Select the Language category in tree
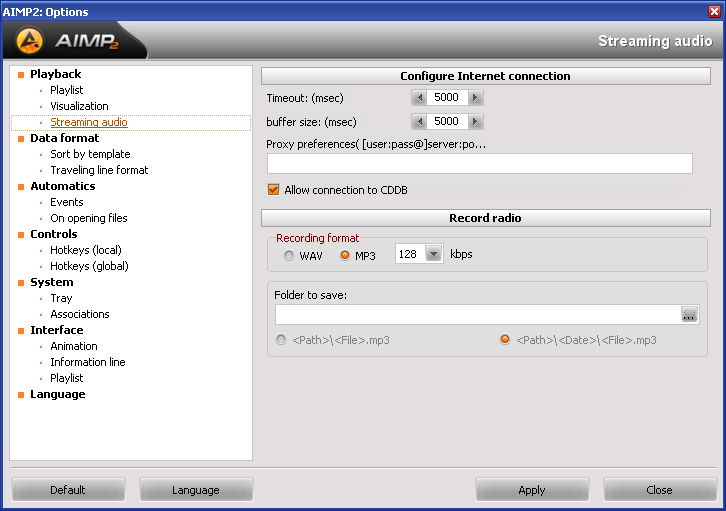 pyautogui.click(x=58, y=394)
